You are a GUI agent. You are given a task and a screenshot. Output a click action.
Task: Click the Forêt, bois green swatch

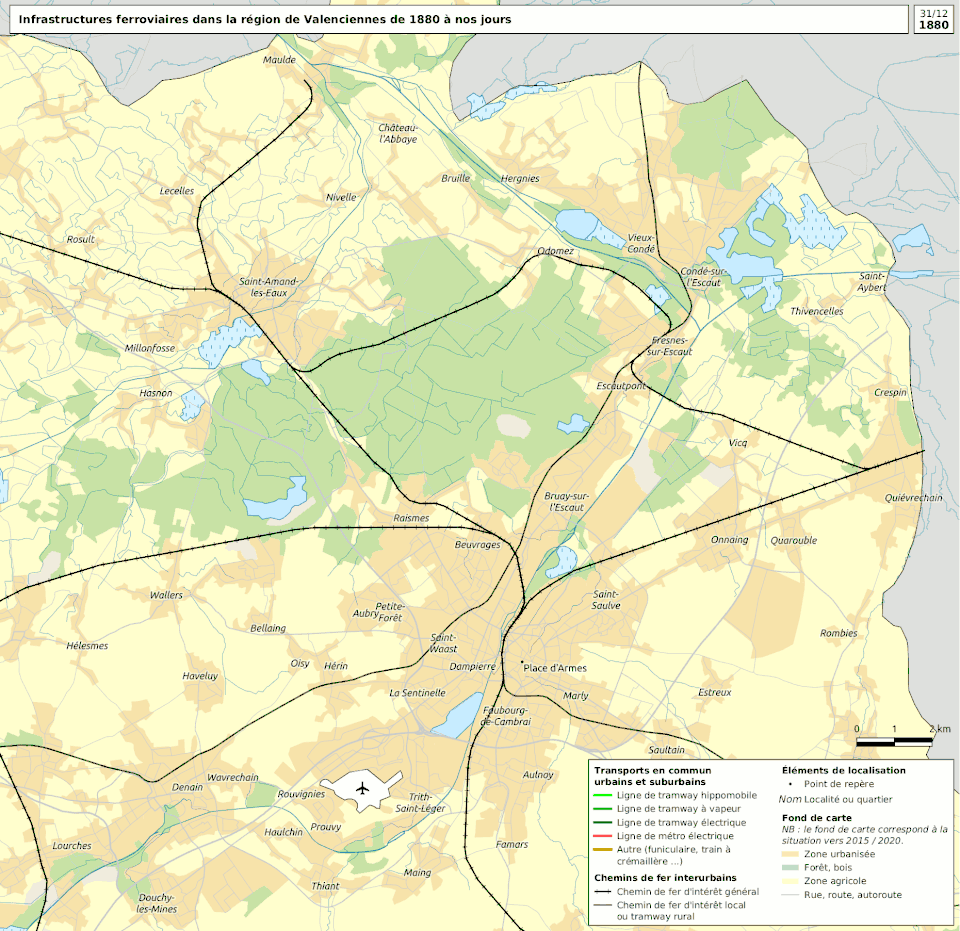click(789, 868)
